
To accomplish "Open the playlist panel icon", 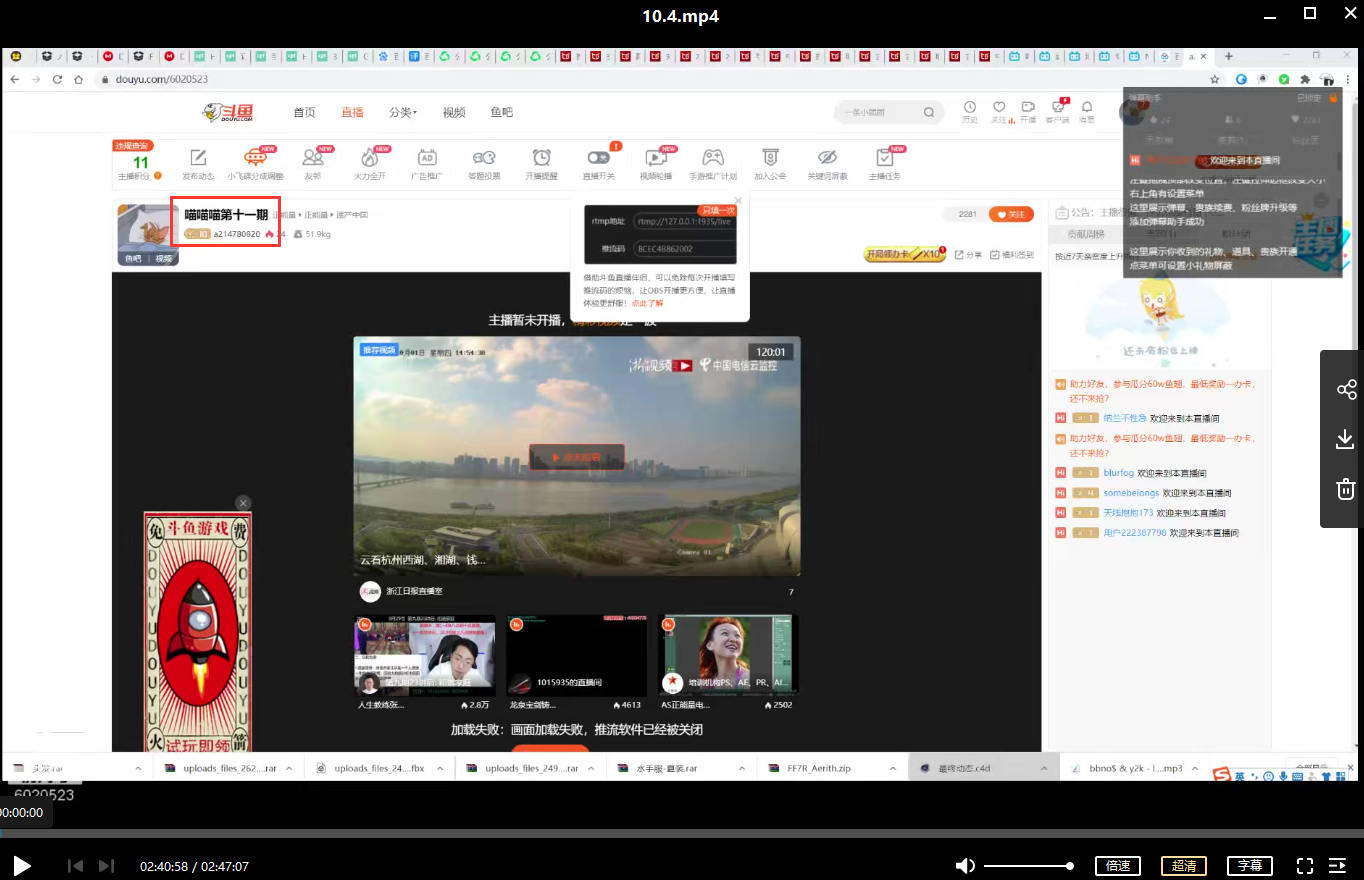I will coord(1337,866).
